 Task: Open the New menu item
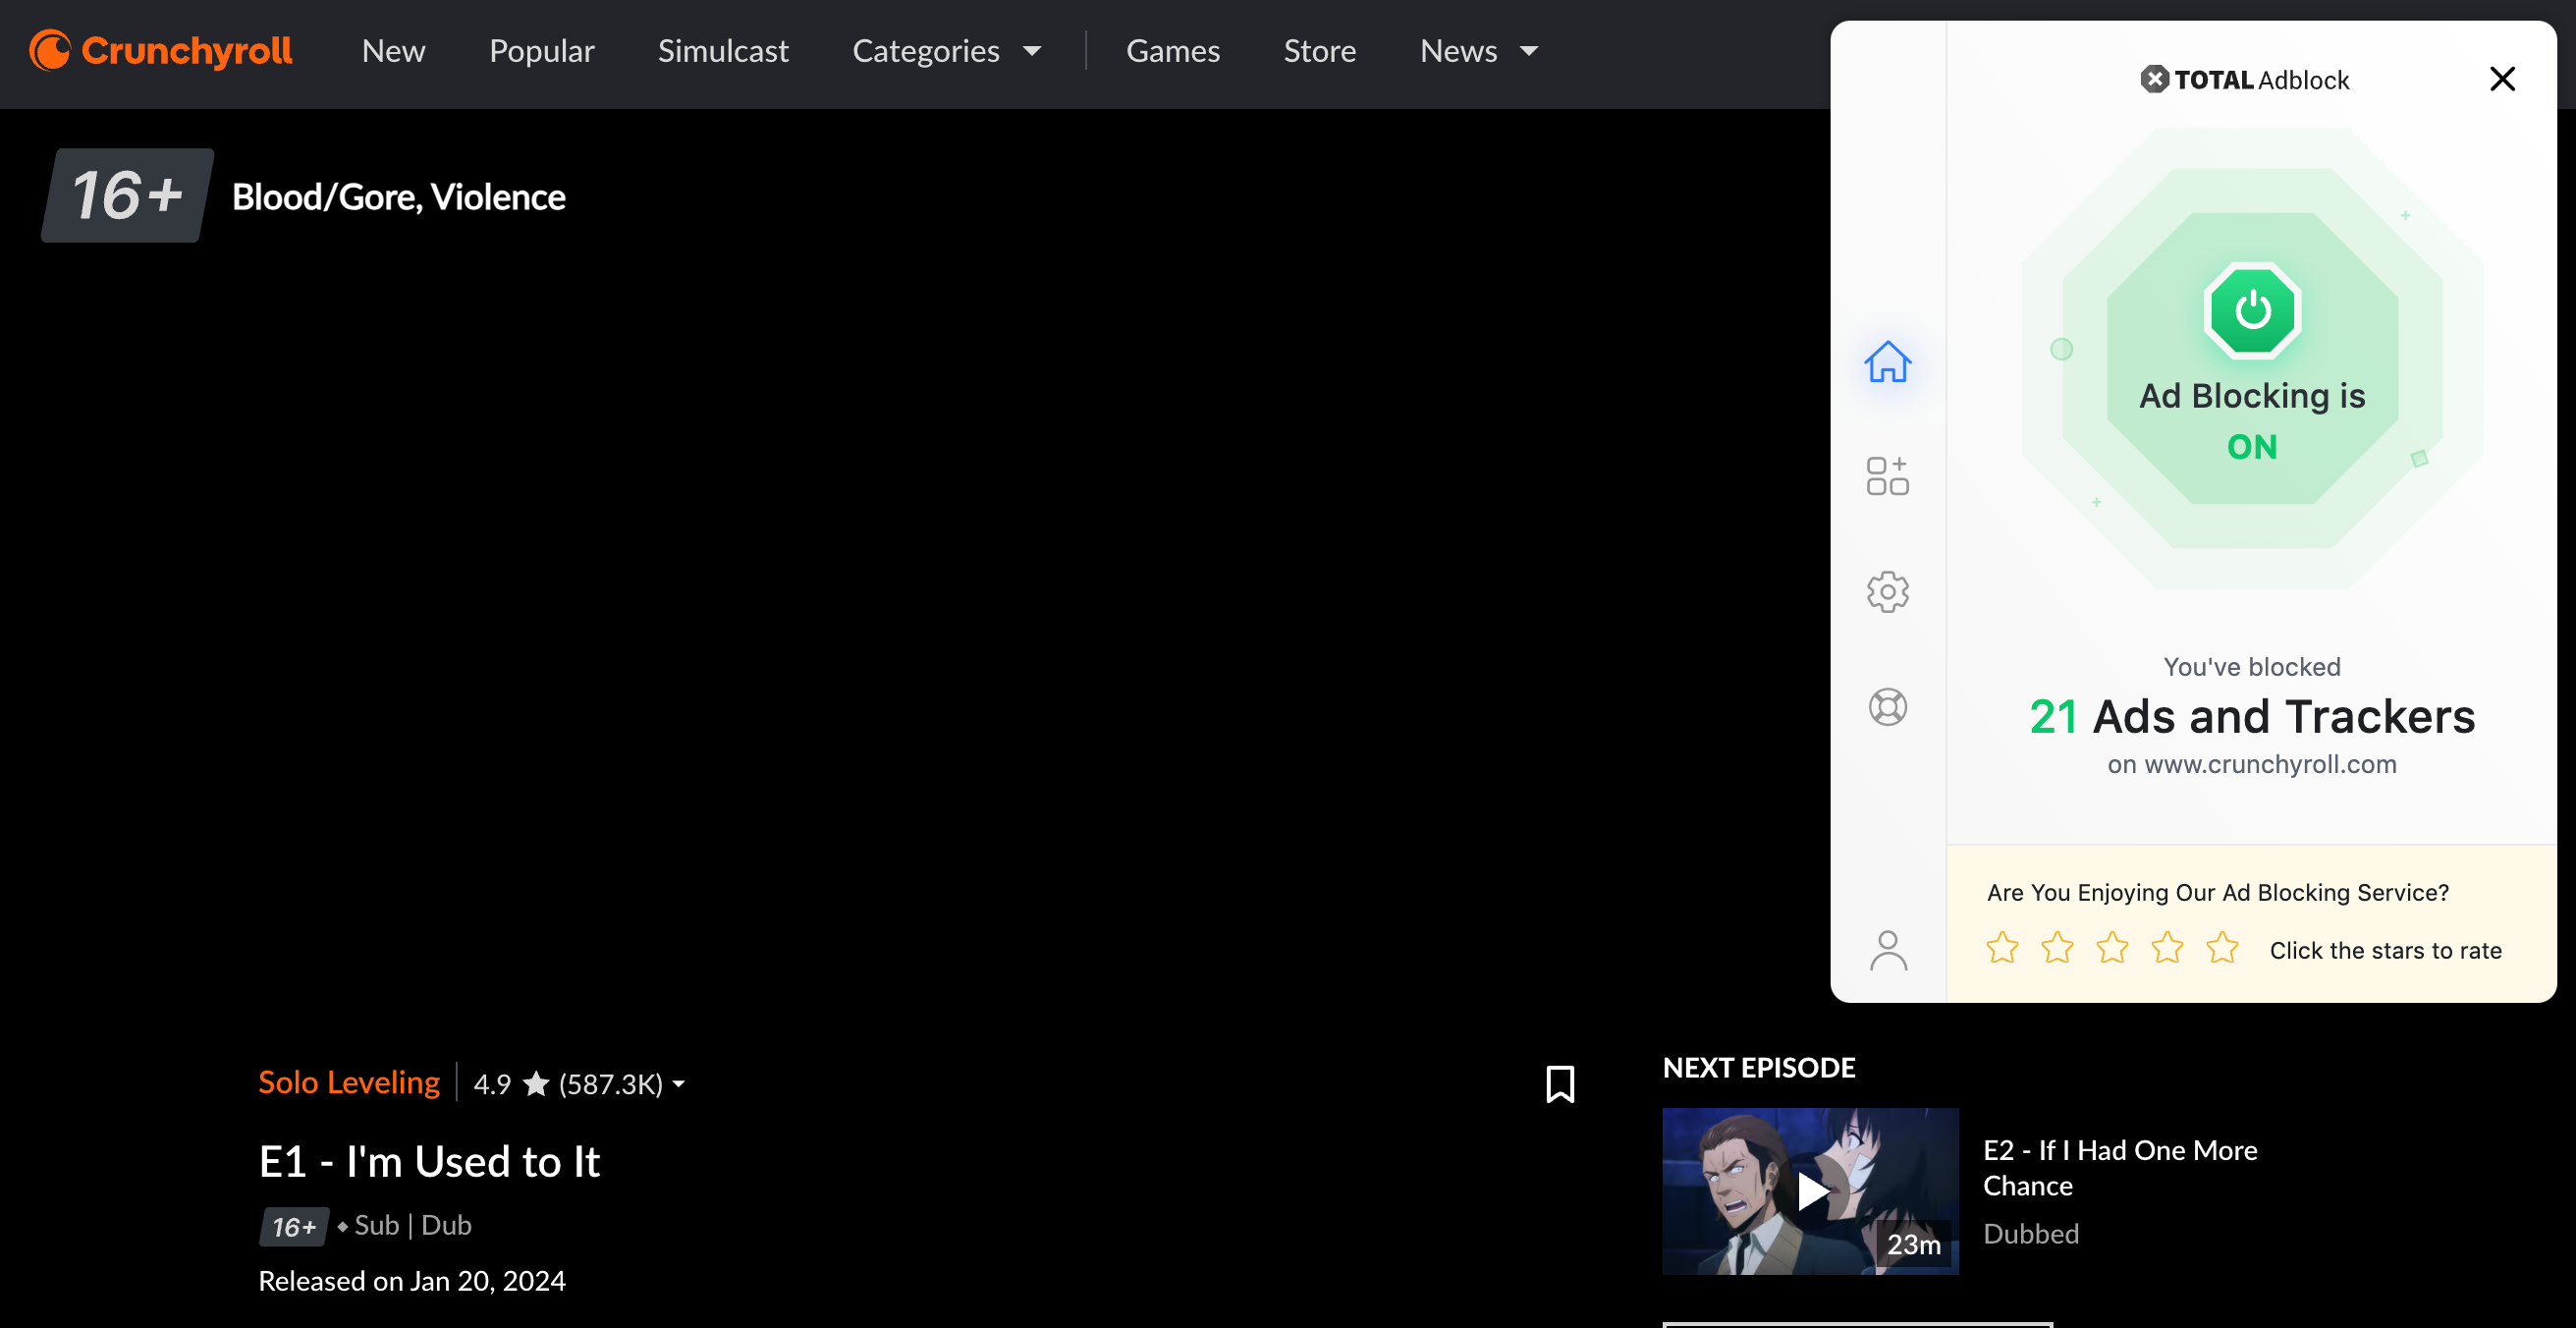(x=393, y=51)
